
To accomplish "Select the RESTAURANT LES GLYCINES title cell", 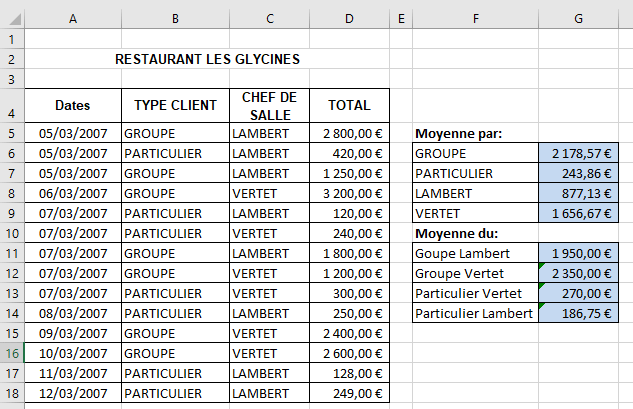I will (x=207, y=59).
